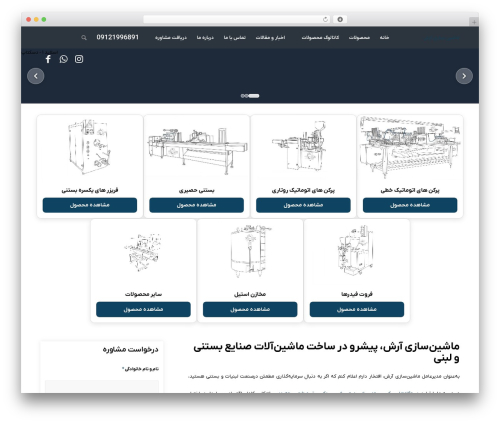View product button under پرکن های اتوماتیک خطی
Image resolution: width=500 pixels, height=423 pixels.
click(x=410, y=205)
